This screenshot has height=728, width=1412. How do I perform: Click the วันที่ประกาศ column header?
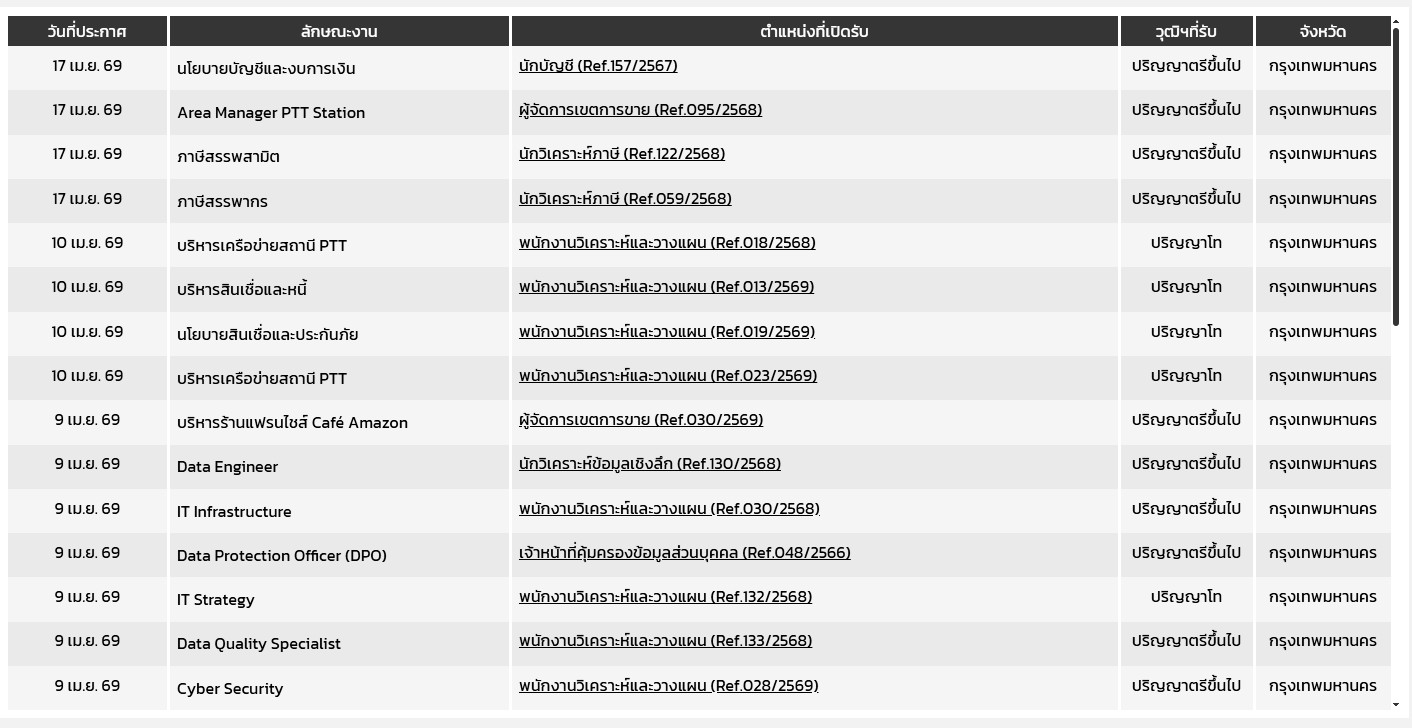(87, 31)
